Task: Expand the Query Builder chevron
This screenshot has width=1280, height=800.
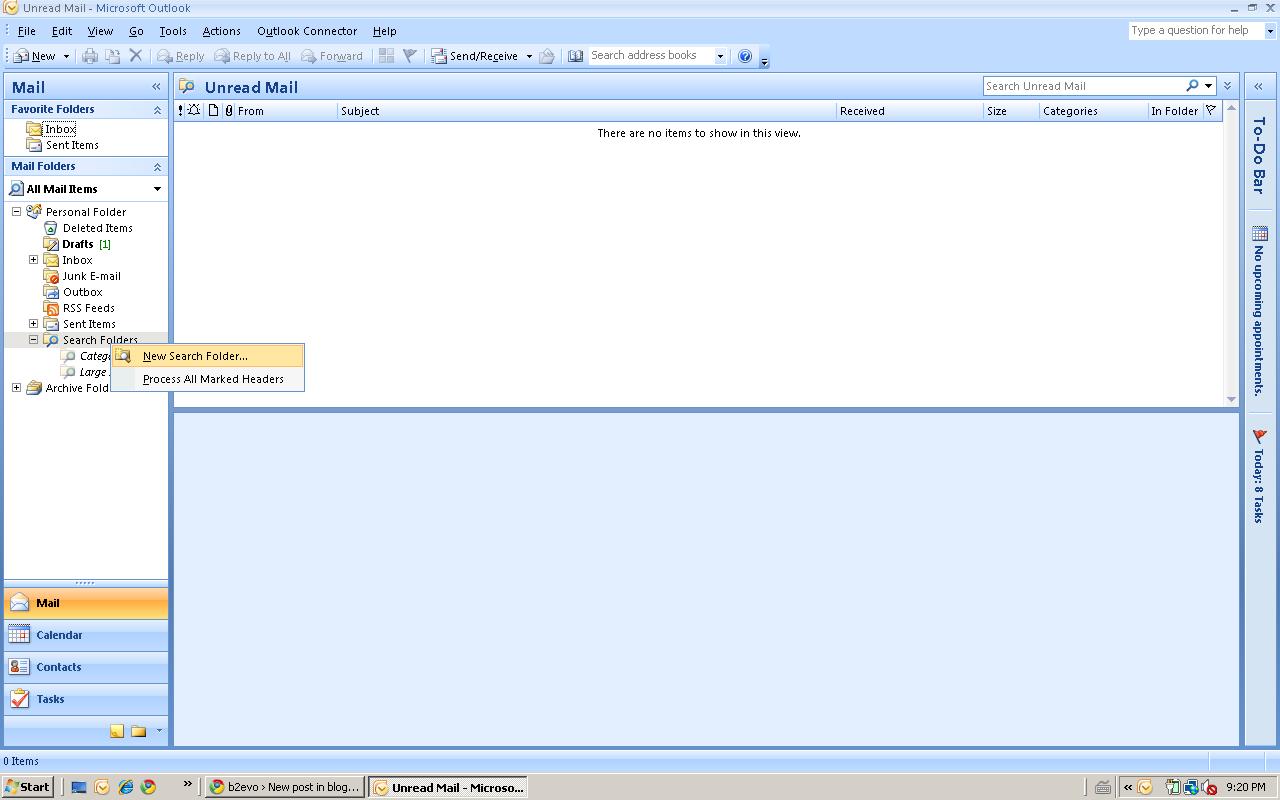Action: pos(1227,86)
